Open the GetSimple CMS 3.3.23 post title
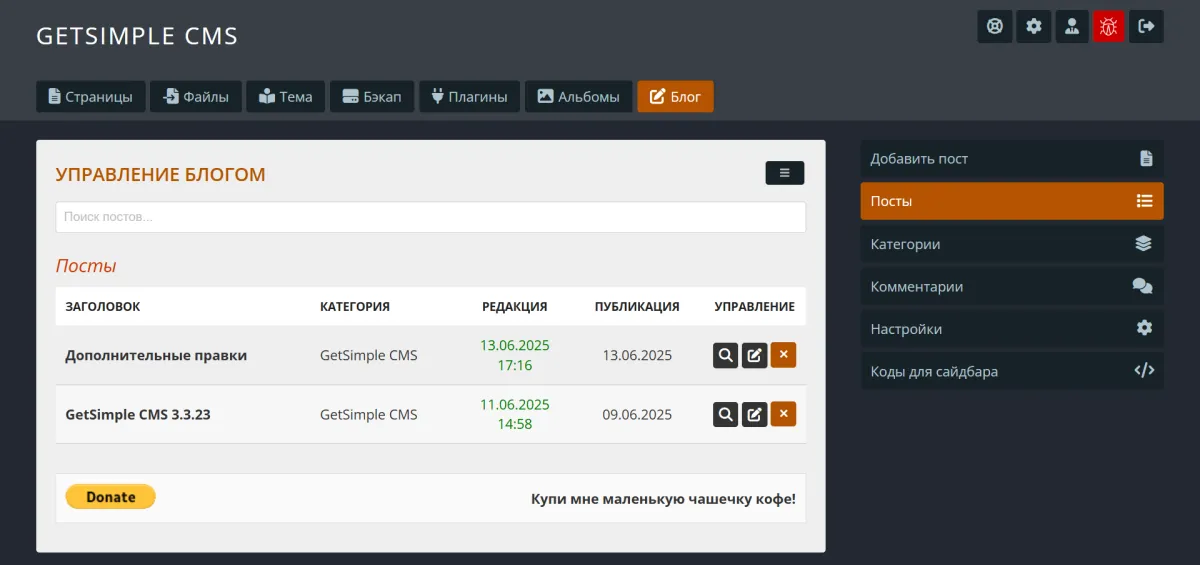The image size is (1200, 565). [x=138, y=414]
